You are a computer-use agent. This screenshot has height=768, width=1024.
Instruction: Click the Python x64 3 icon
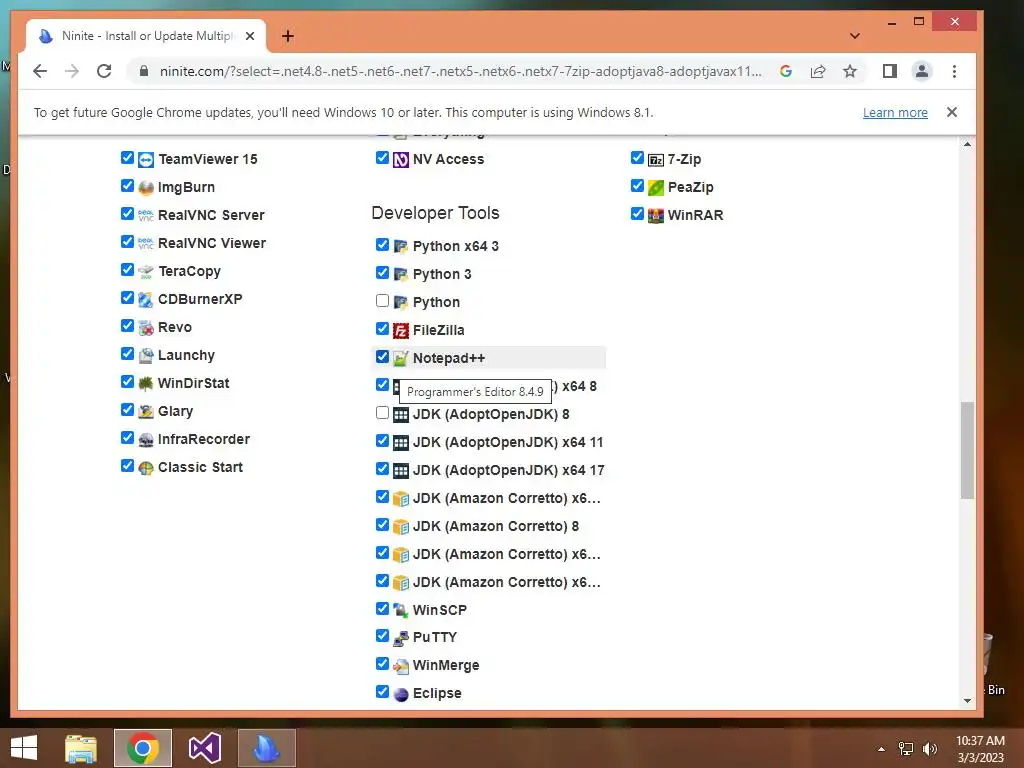tap(401, 246)
